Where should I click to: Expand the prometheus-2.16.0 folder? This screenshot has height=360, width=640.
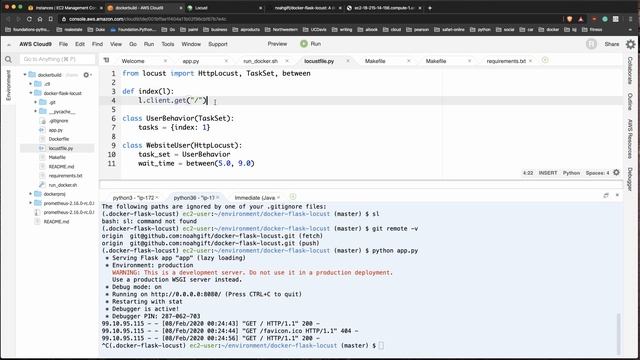point(30,203)
